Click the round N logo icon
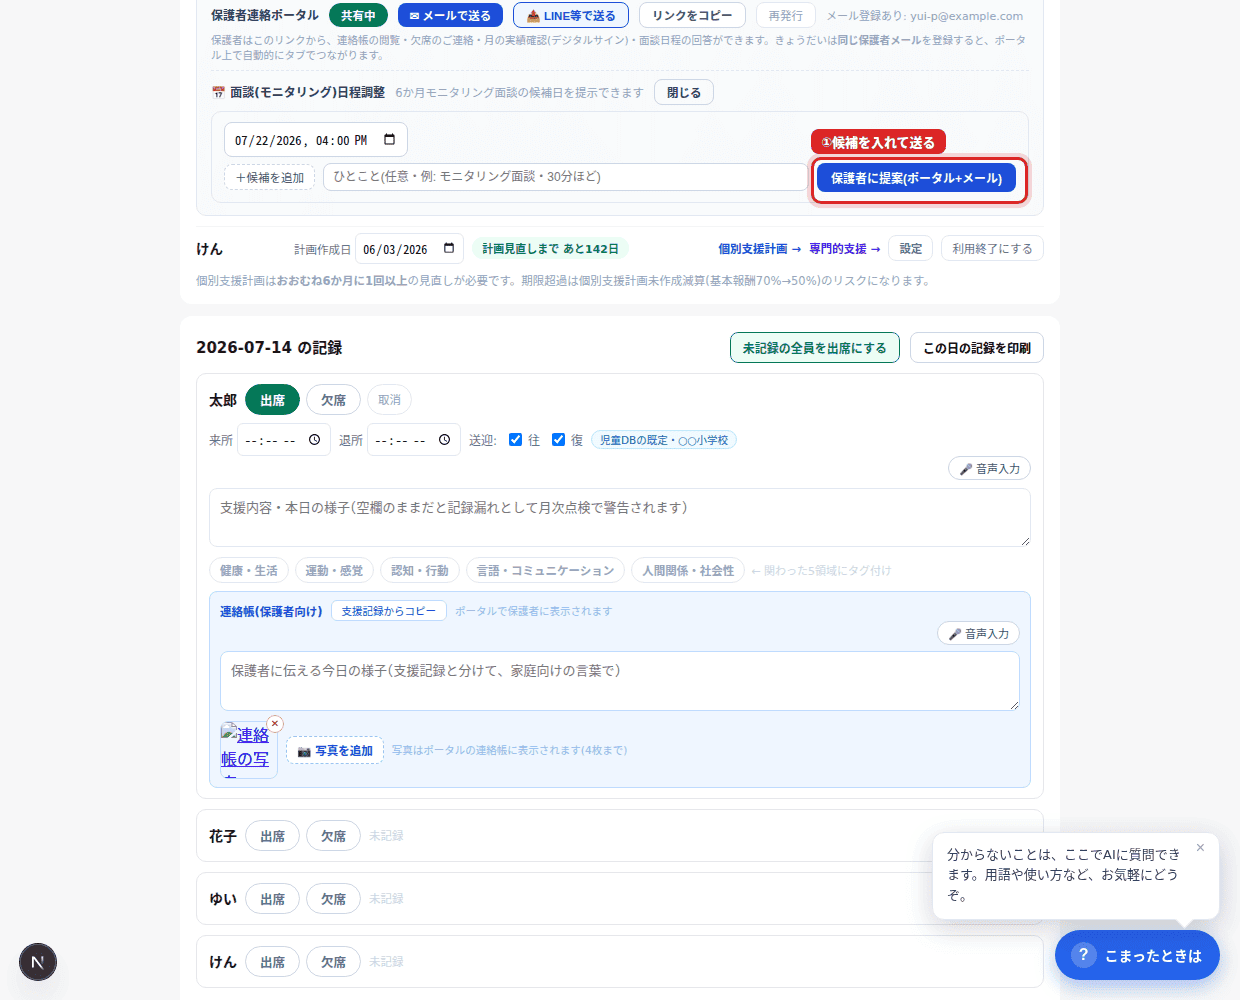 click(x=38, y=962)
